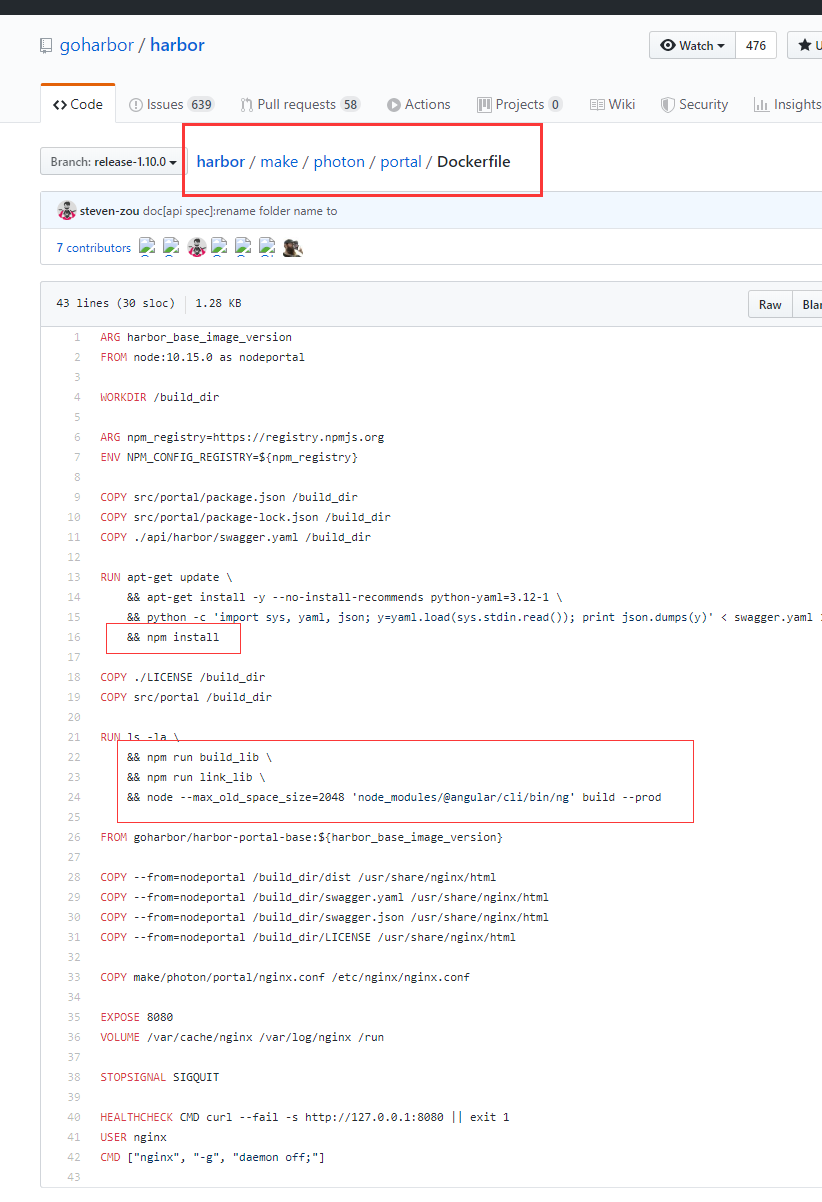Viewport: 822px width, 1202px height.
Task: Click line number 26
Action: click(74, 837)
